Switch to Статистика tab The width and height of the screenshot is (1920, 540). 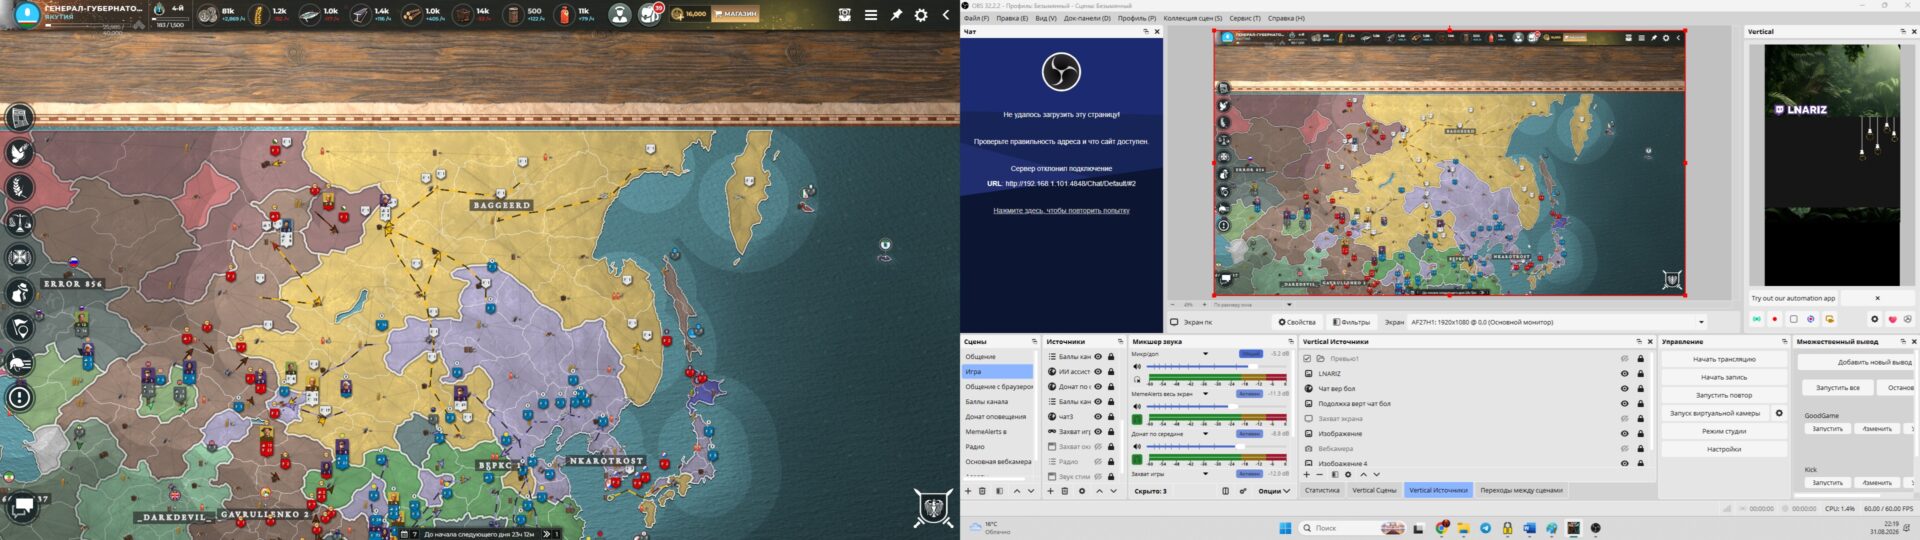point(1322,490)
